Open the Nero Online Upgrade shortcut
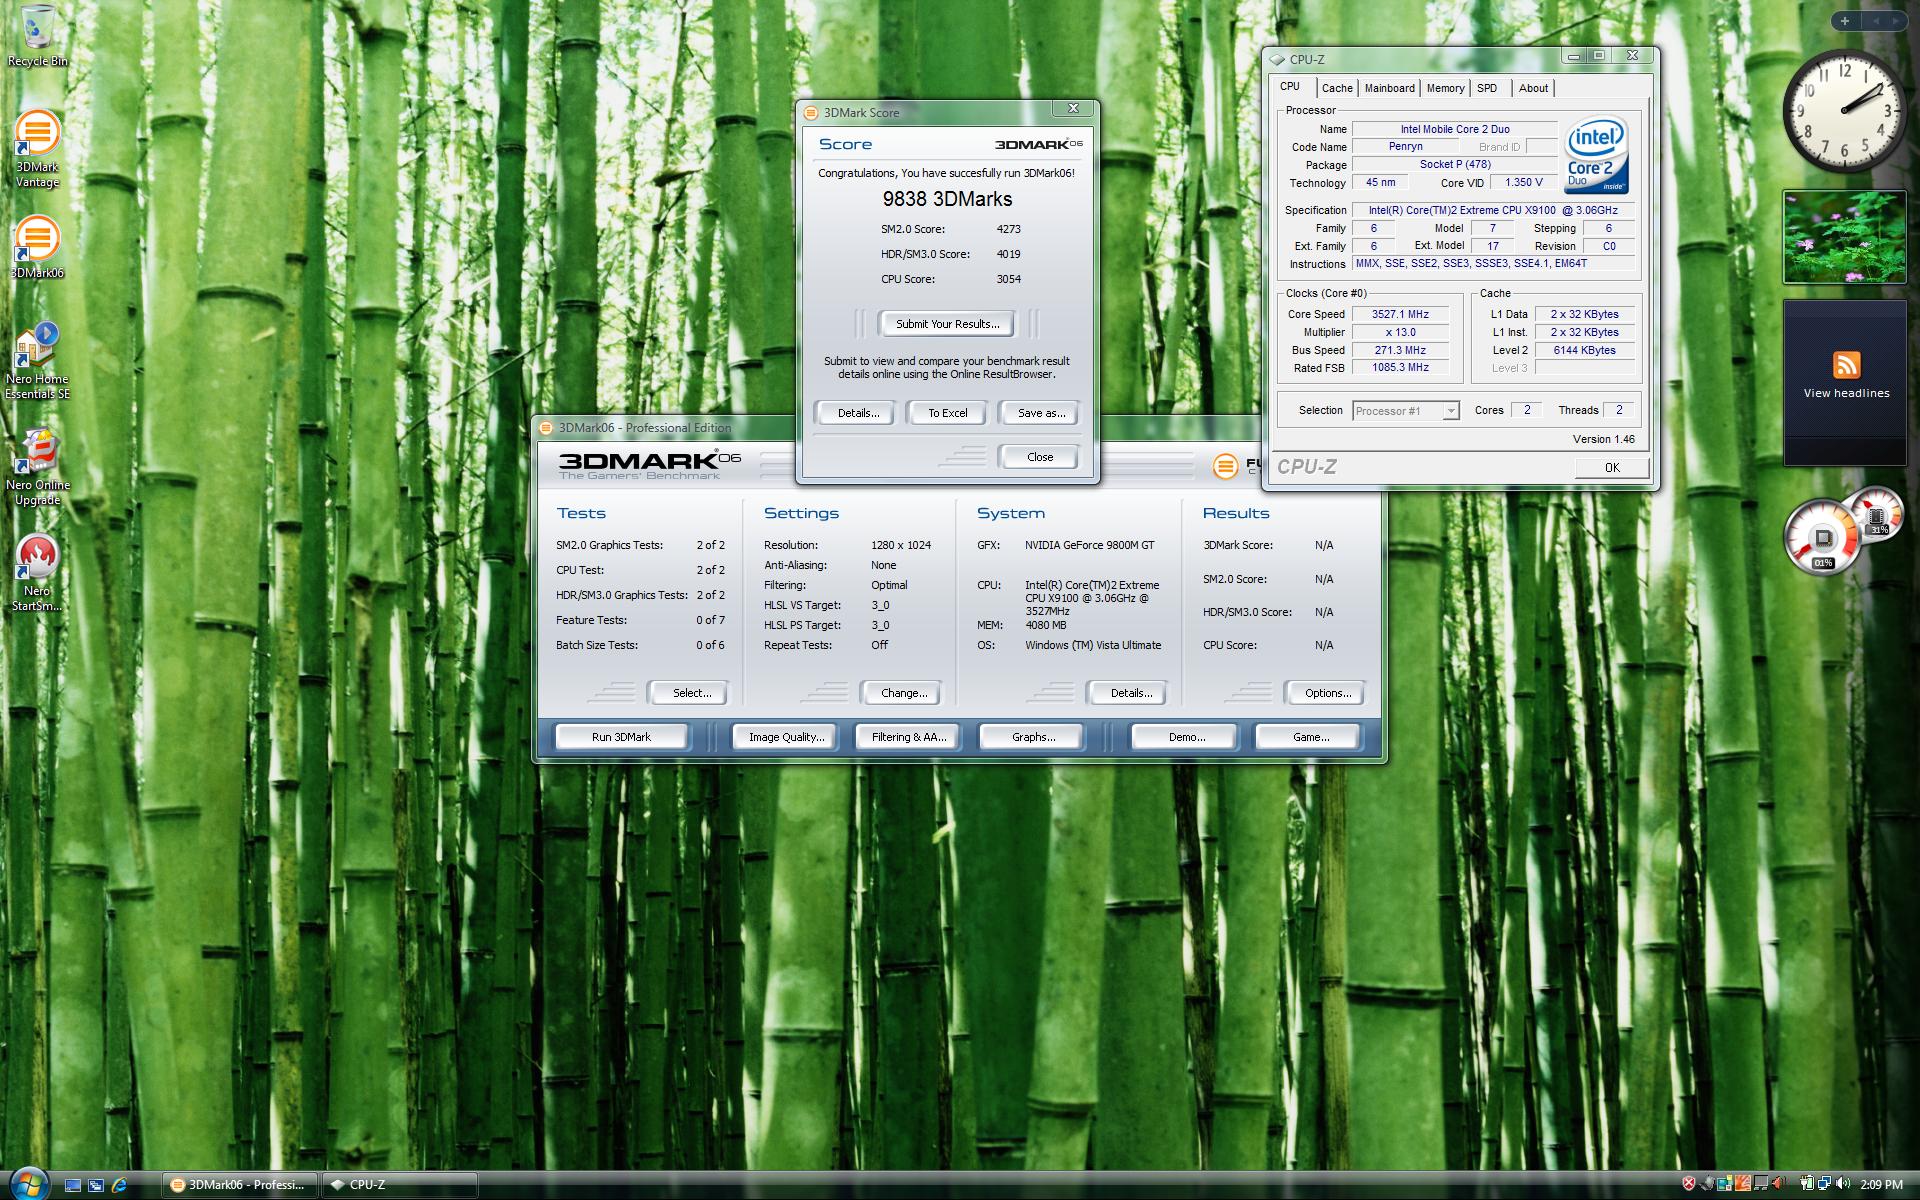The width and height of the screenshot is (1920, 1200). click(37, 467)
